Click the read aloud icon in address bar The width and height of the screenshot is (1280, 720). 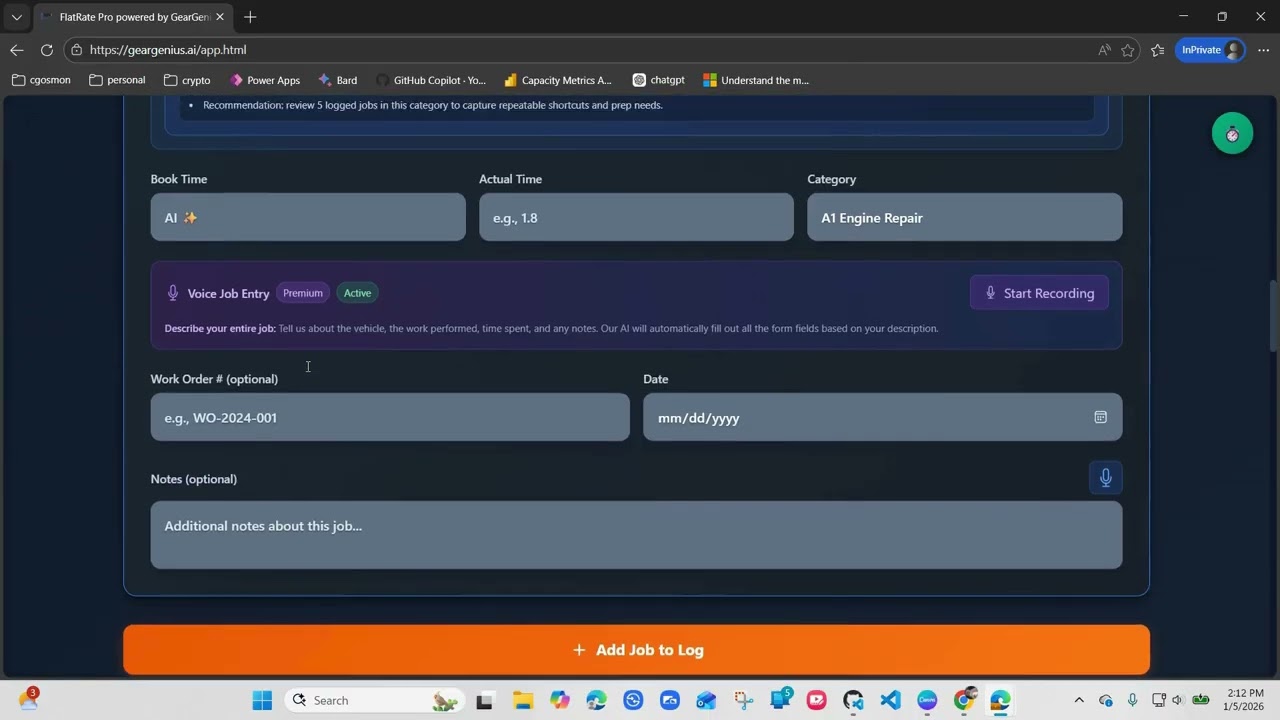point(1104,50)
